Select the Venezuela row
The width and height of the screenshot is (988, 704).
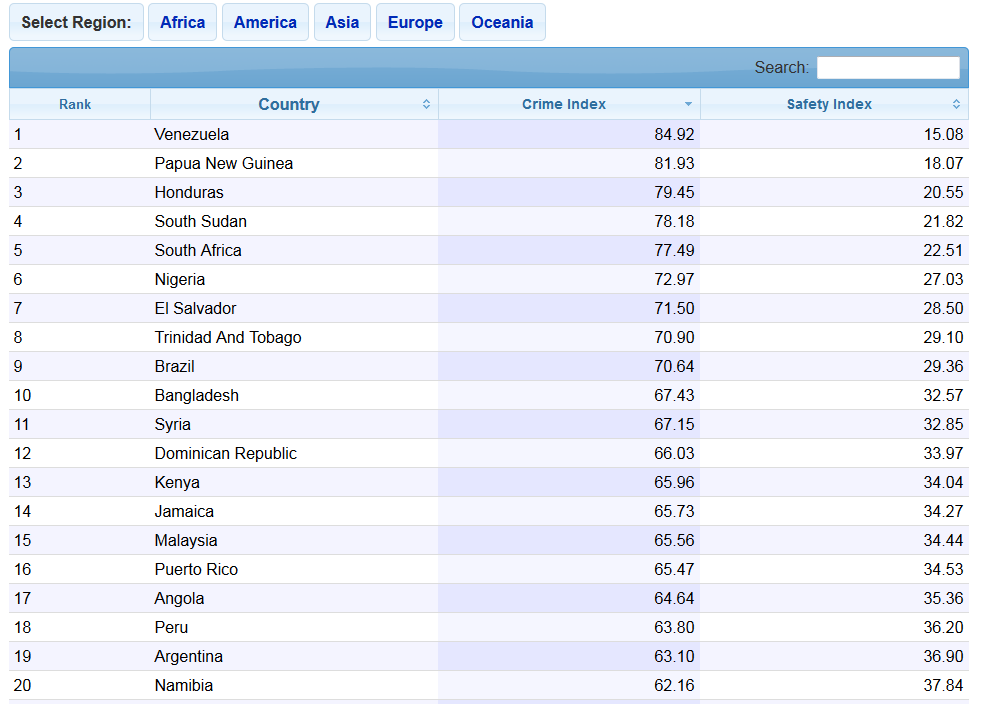[489, 134]
